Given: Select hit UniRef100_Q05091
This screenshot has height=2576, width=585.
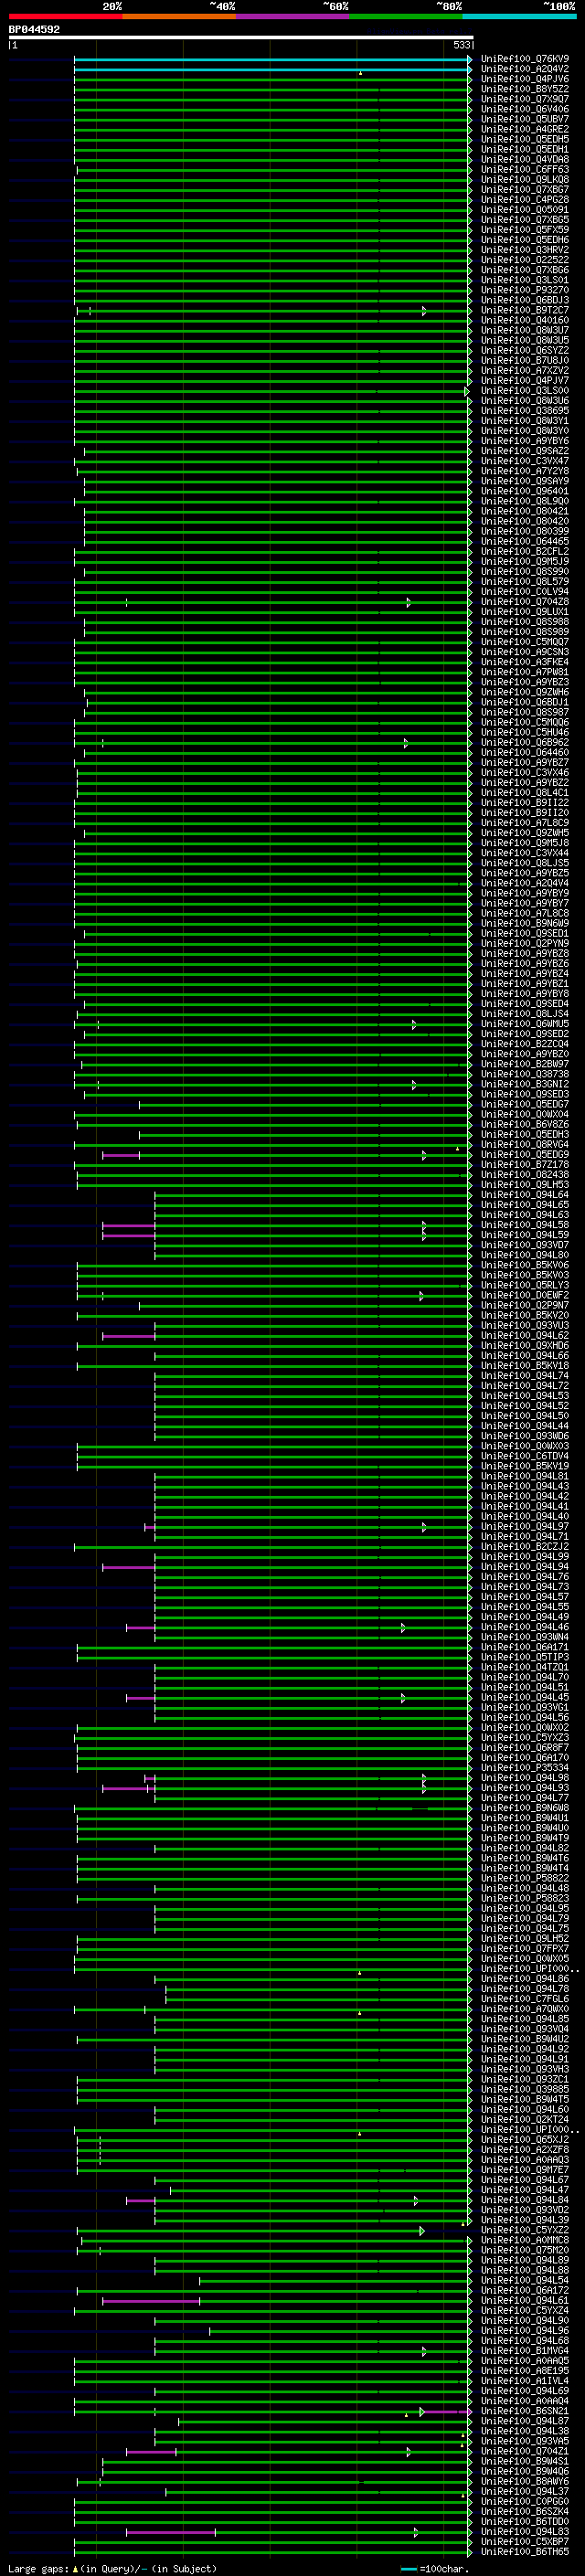Looking at the screenshot, I should click(524, 210).
